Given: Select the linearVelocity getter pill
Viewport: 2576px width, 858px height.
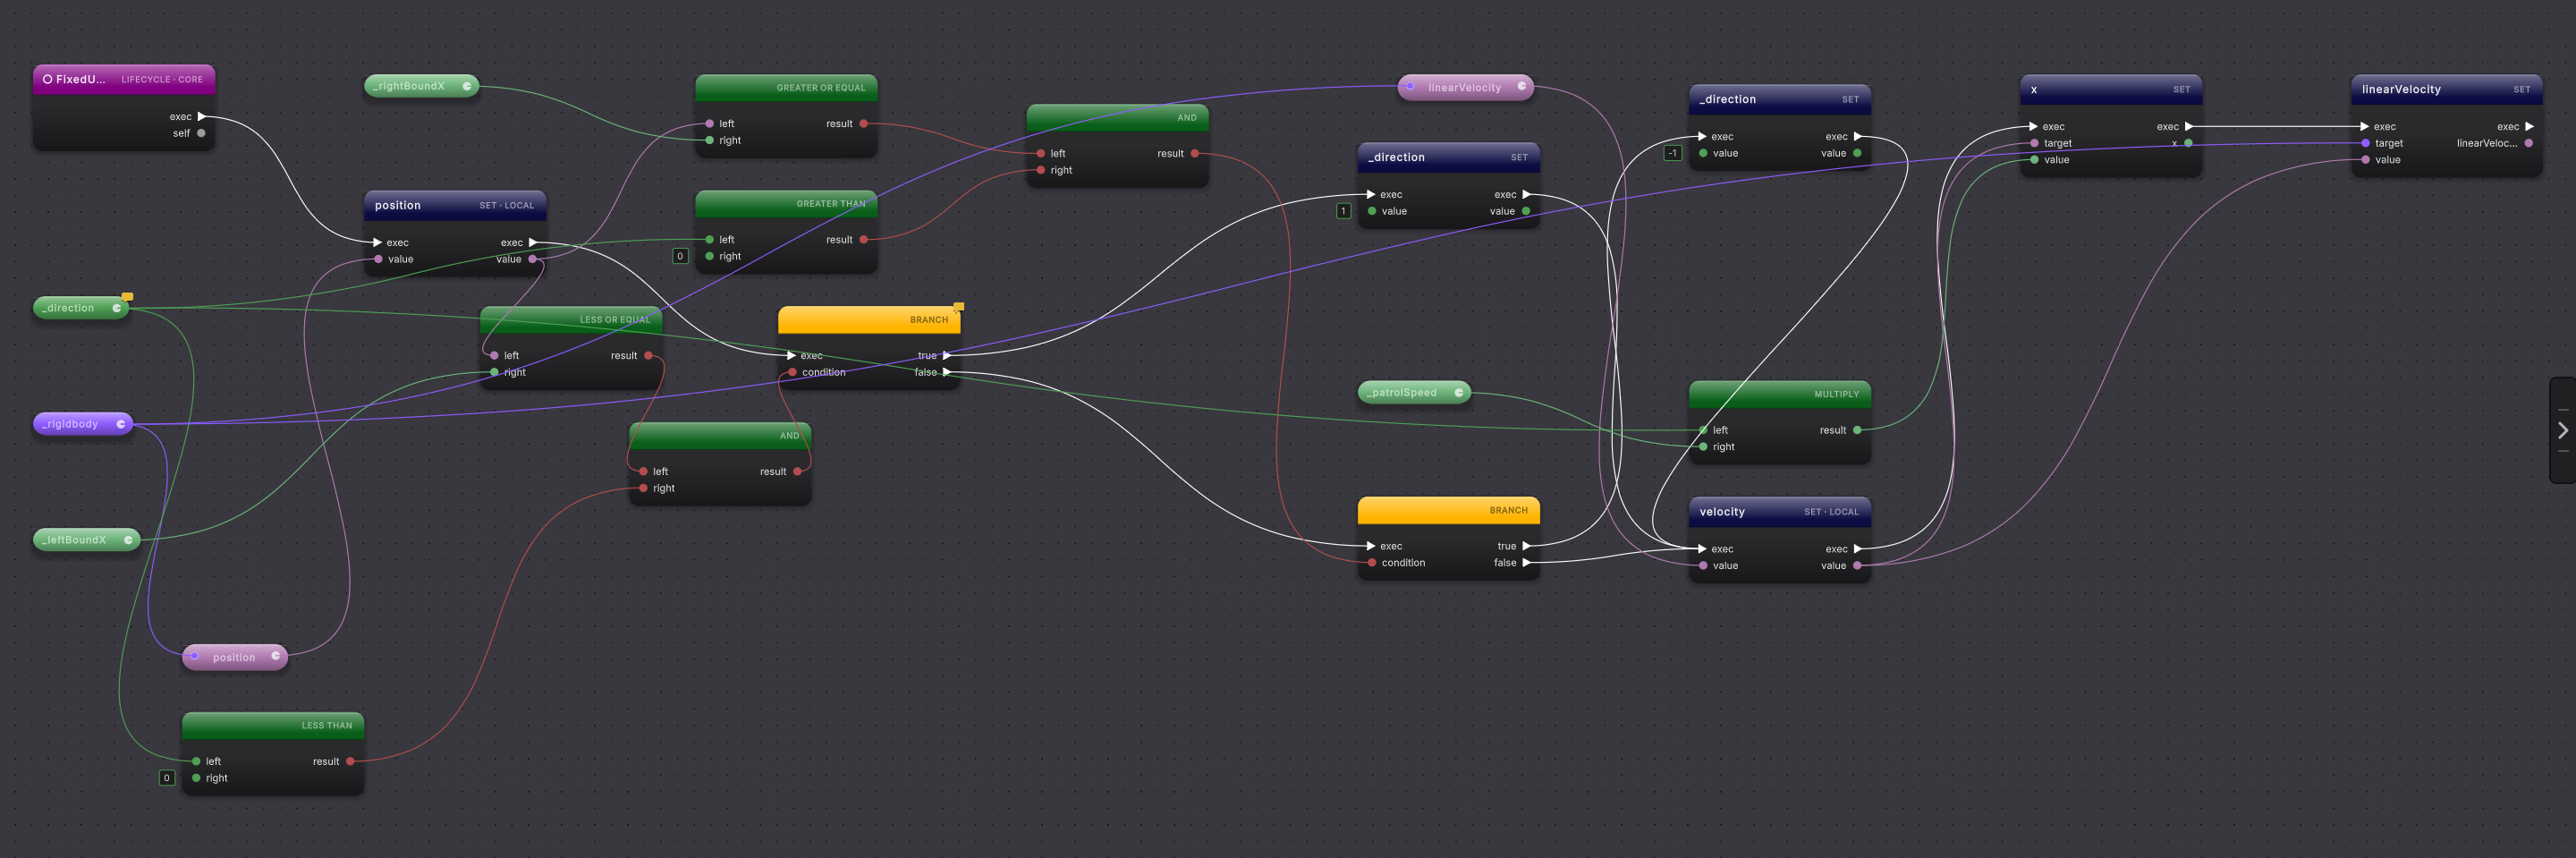Looking at the screenshot, I should click(1465, 87).
